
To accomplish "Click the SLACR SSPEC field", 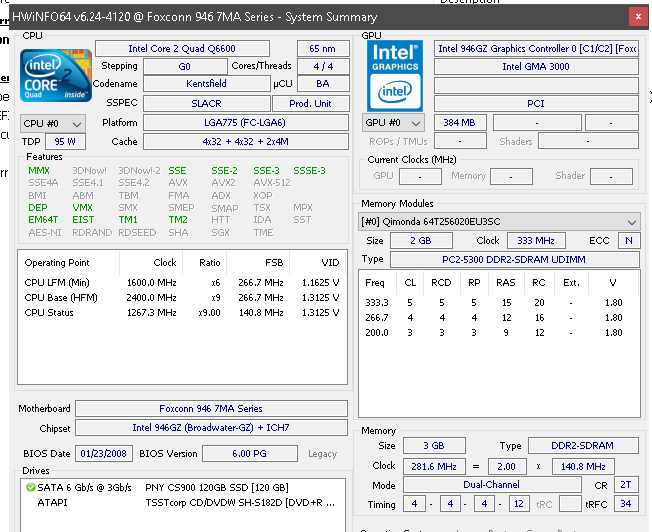I will (x=207, y=104).
